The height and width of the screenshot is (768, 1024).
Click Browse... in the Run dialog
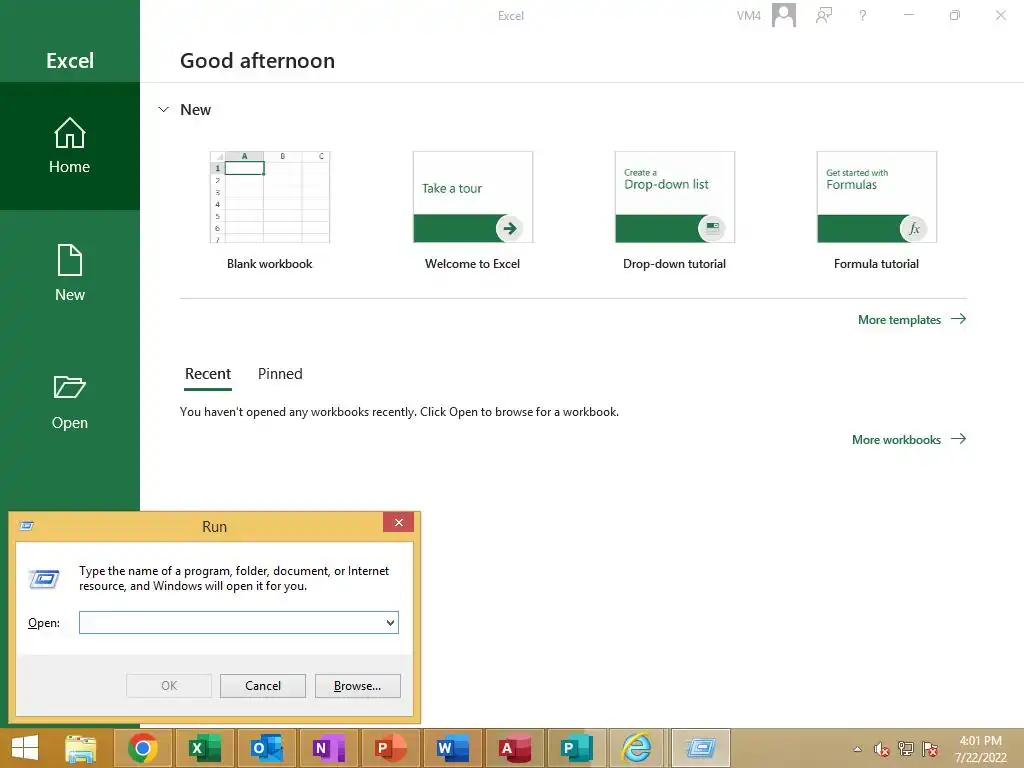(x=357, y=686)
